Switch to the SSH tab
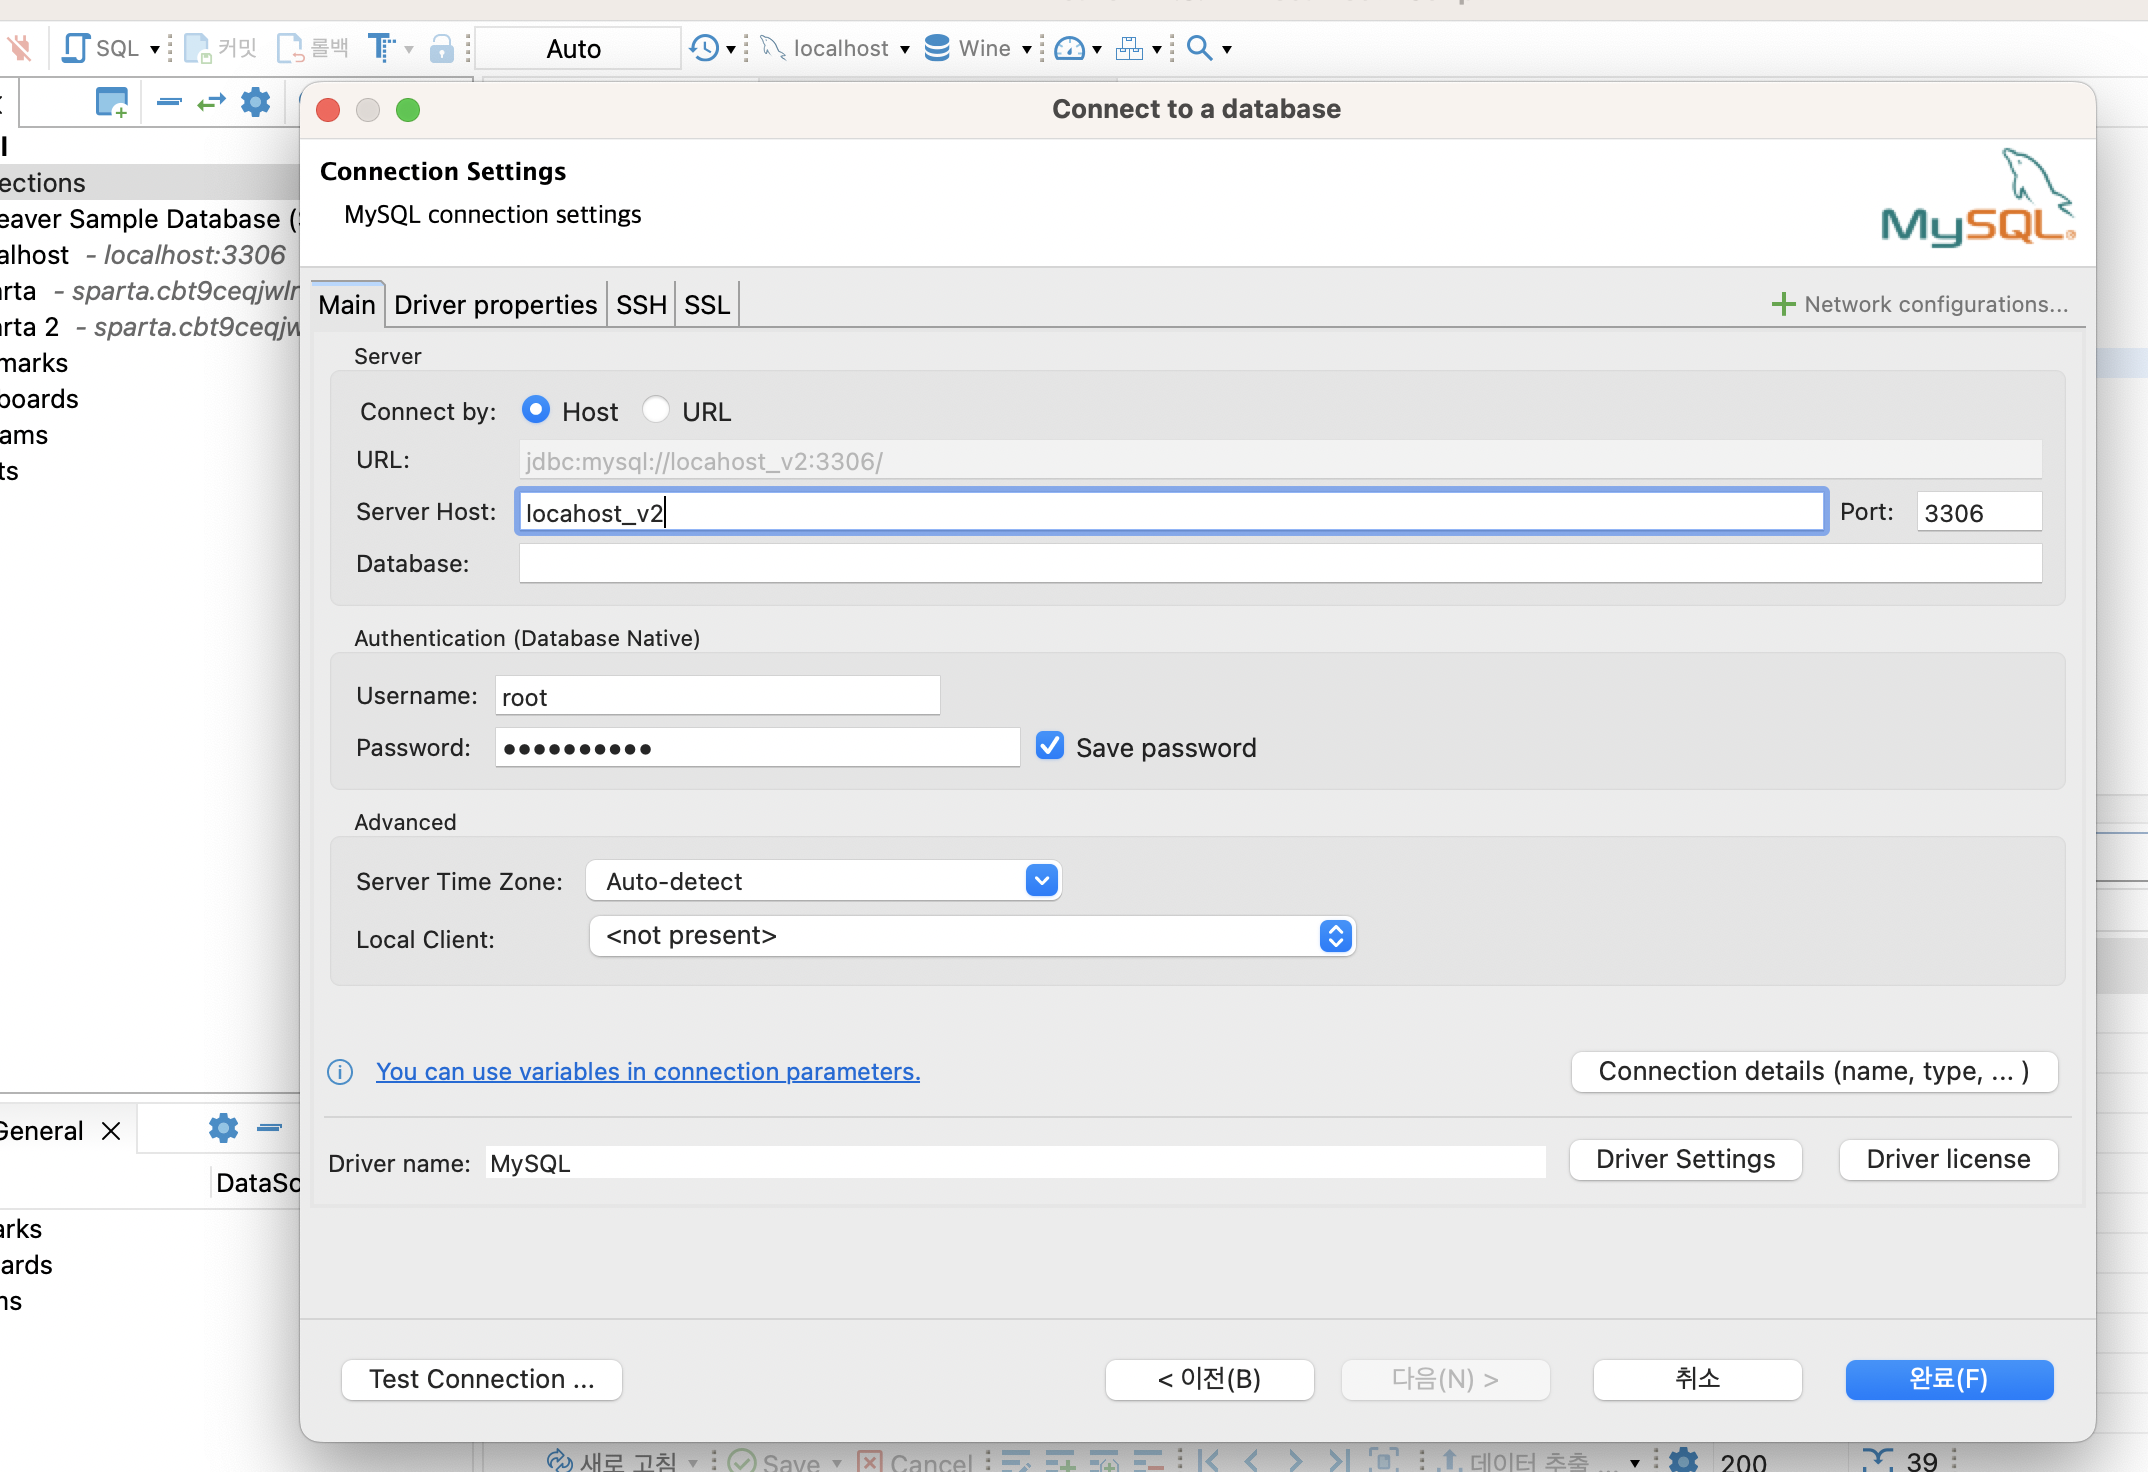Screen dimensions: 2148x1472 pos(641,305)
